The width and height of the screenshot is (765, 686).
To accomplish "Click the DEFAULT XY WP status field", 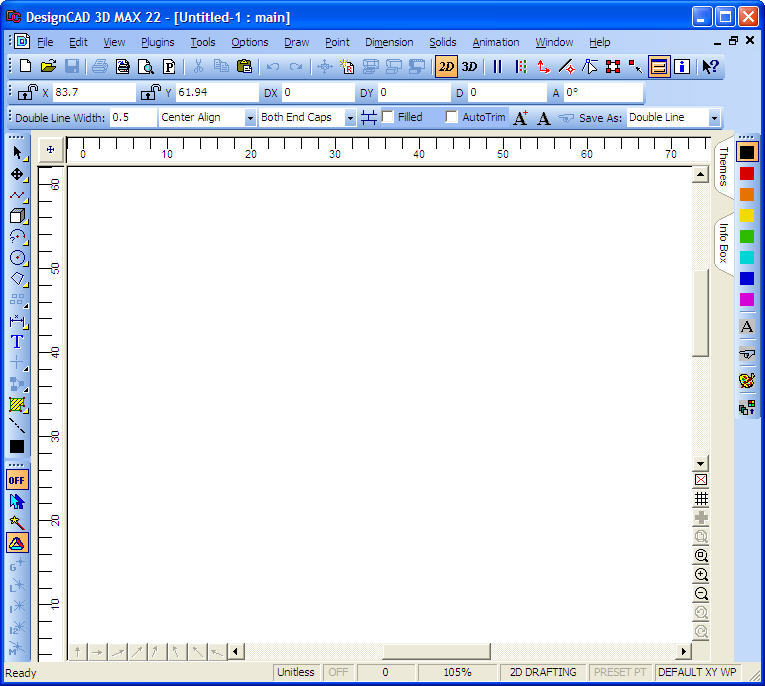I will pos(697,672).
